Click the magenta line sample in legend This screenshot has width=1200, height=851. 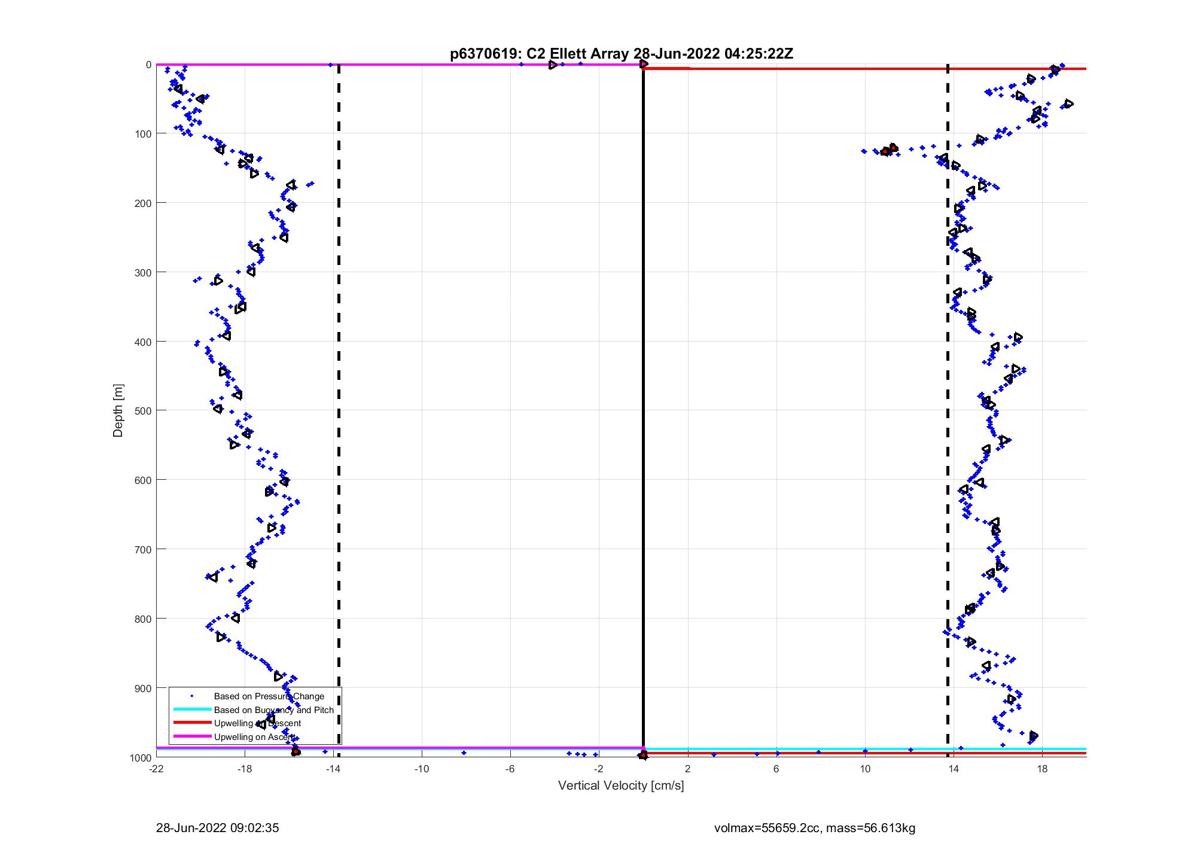[191, 736]
